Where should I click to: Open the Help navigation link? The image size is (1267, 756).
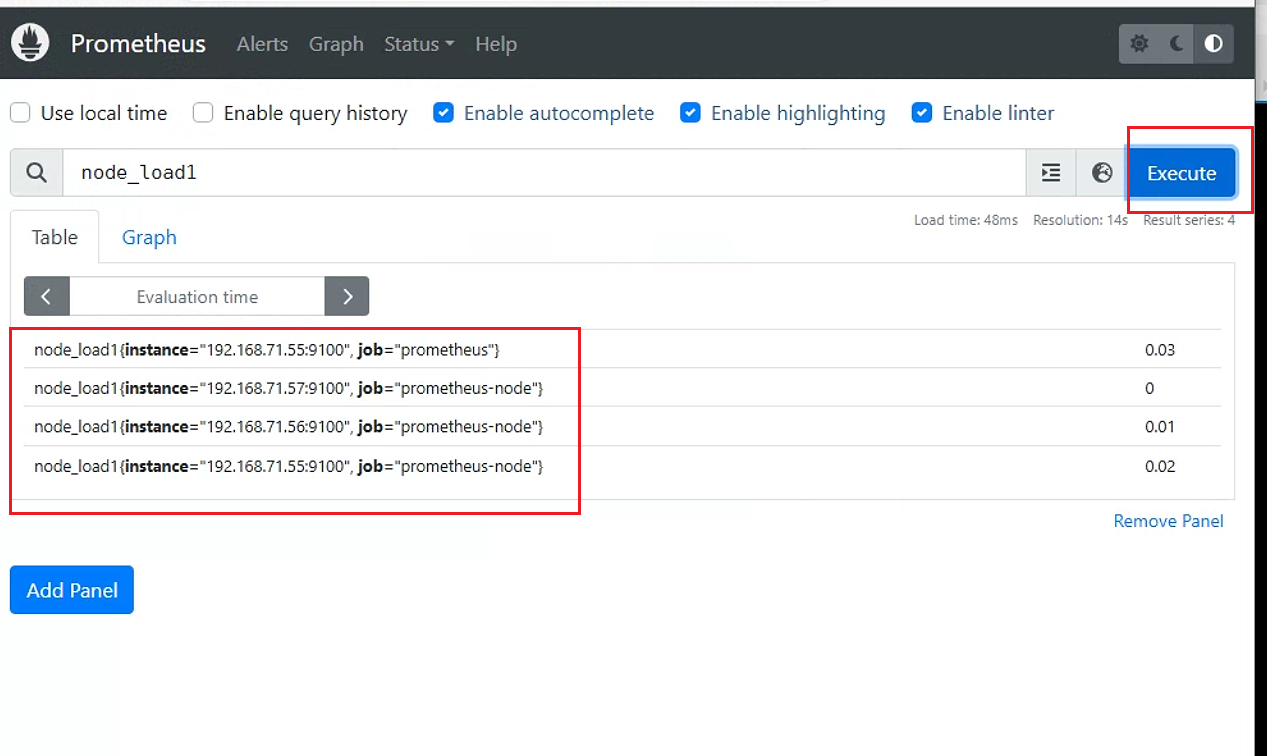pyautogui.click(x=496, y=44)
